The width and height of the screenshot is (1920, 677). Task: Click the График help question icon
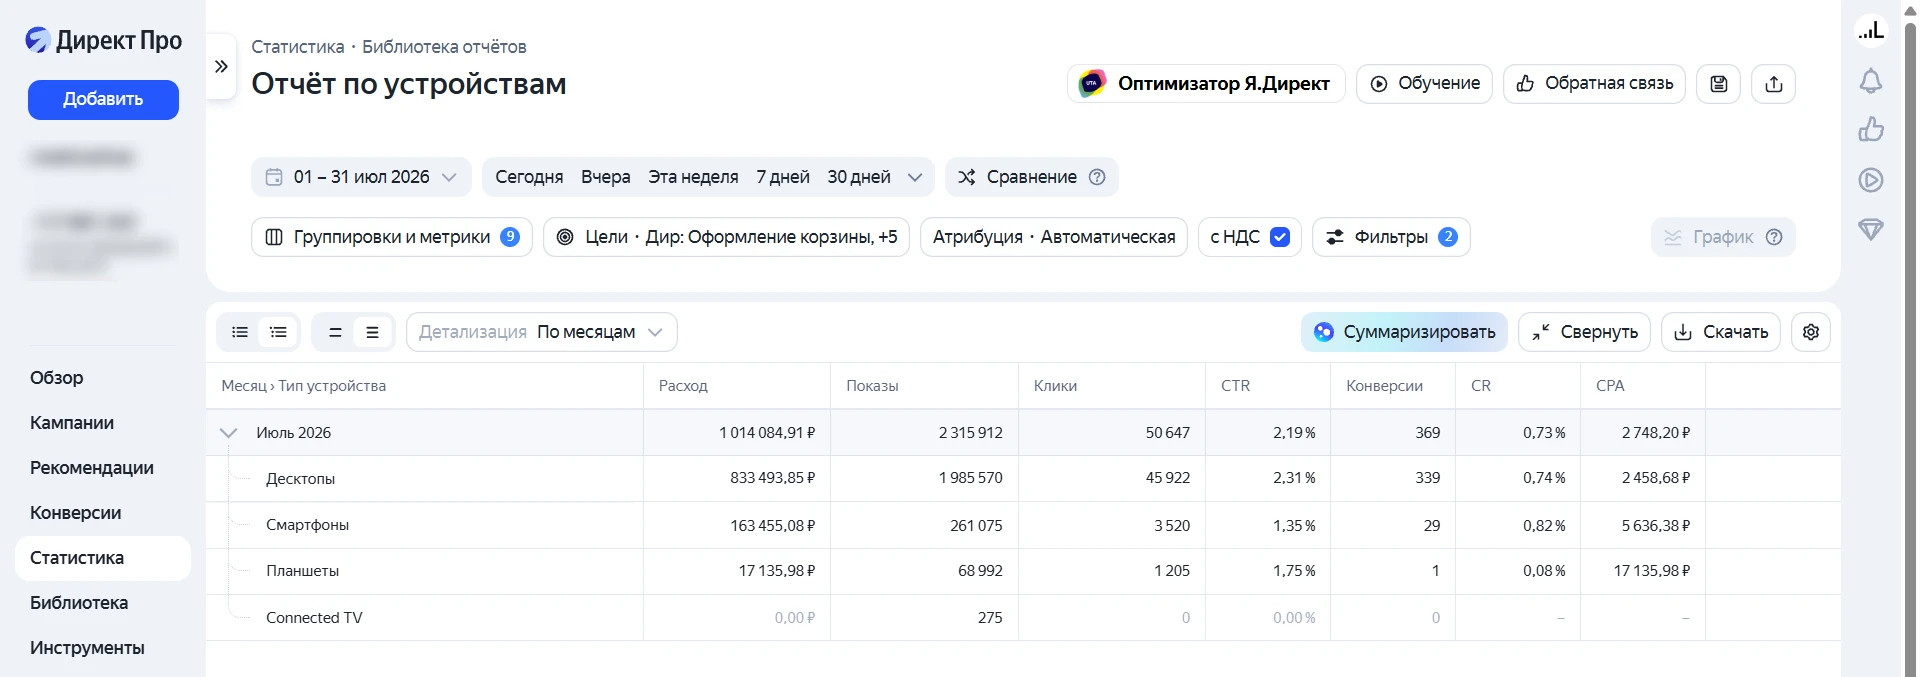[x=1774, y=237]
